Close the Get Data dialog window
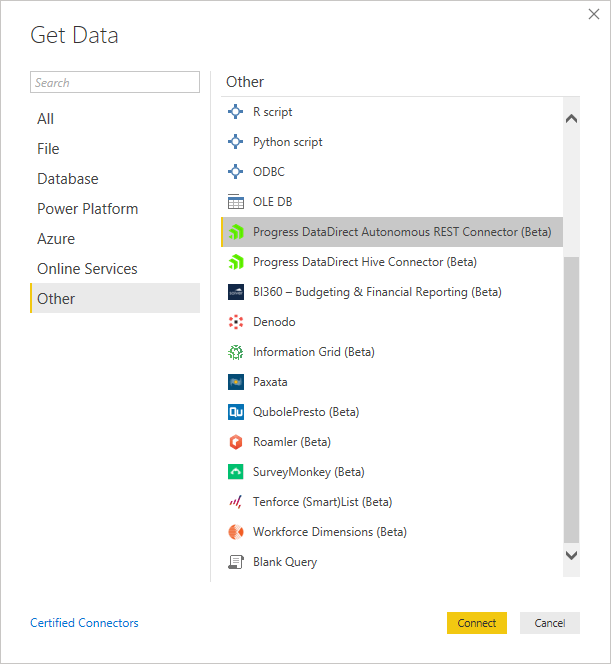The height and width of the screenshot is (664, 611). click(x=593, y=15)
